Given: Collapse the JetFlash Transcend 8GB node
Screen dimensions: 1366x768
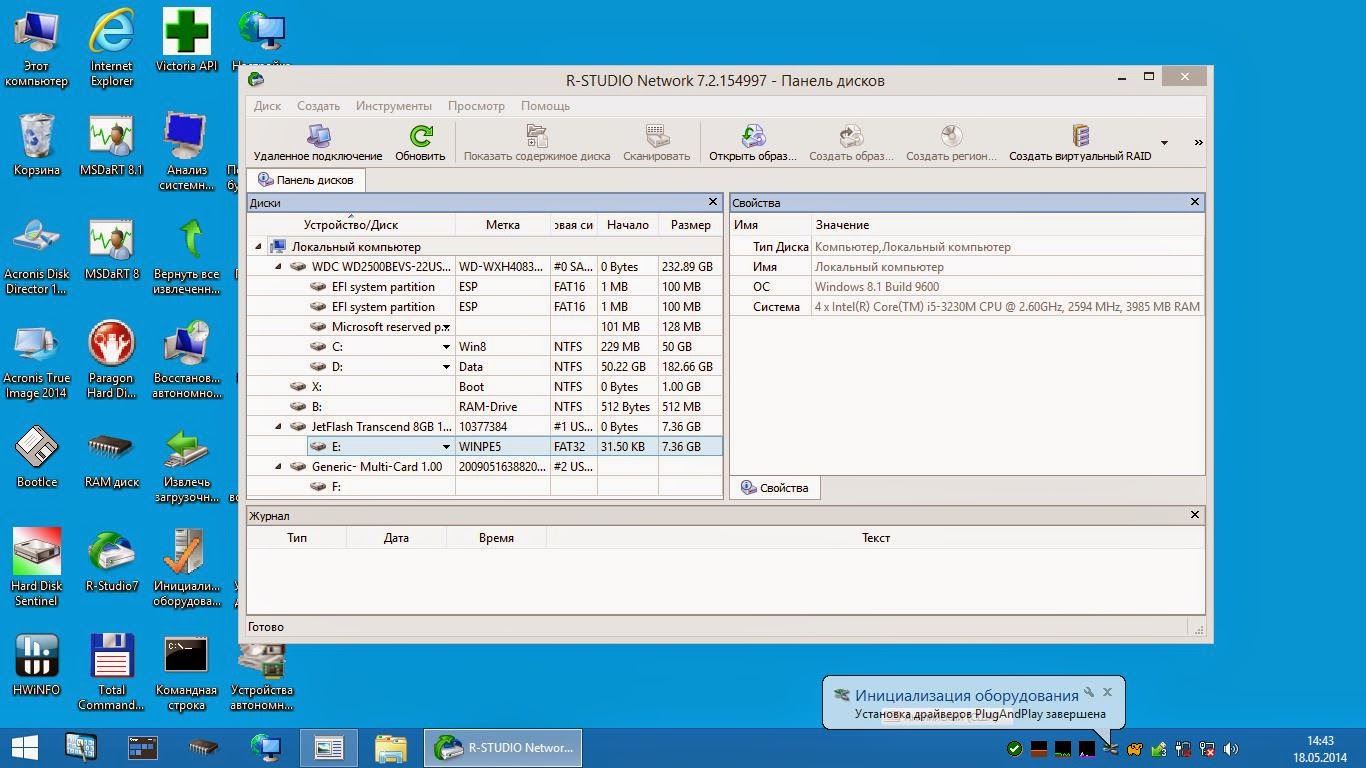Looking at the screenshot, I should (278, 427).
